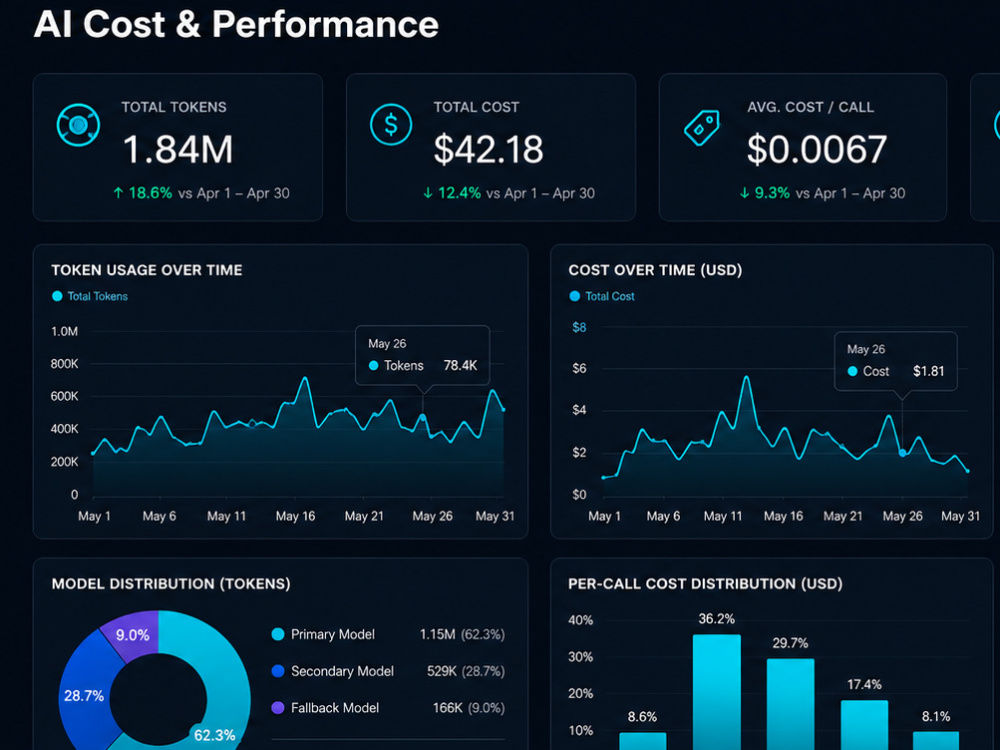The height and width of the screenshot is (750, 1000).
Task: Click the May 26 marker on token chart
Action: pos(422,418)
